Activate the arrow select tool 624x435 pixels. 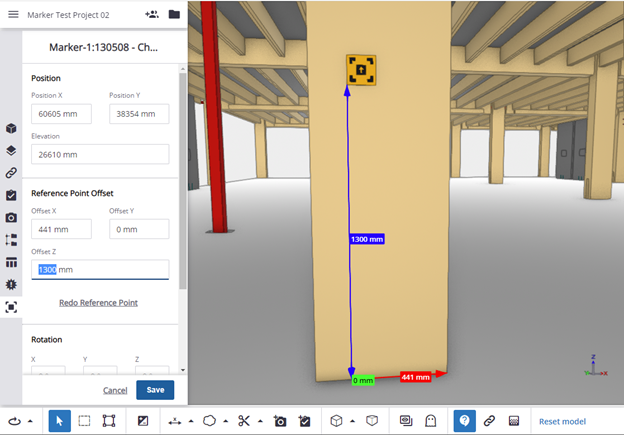[x=58, y=421]
